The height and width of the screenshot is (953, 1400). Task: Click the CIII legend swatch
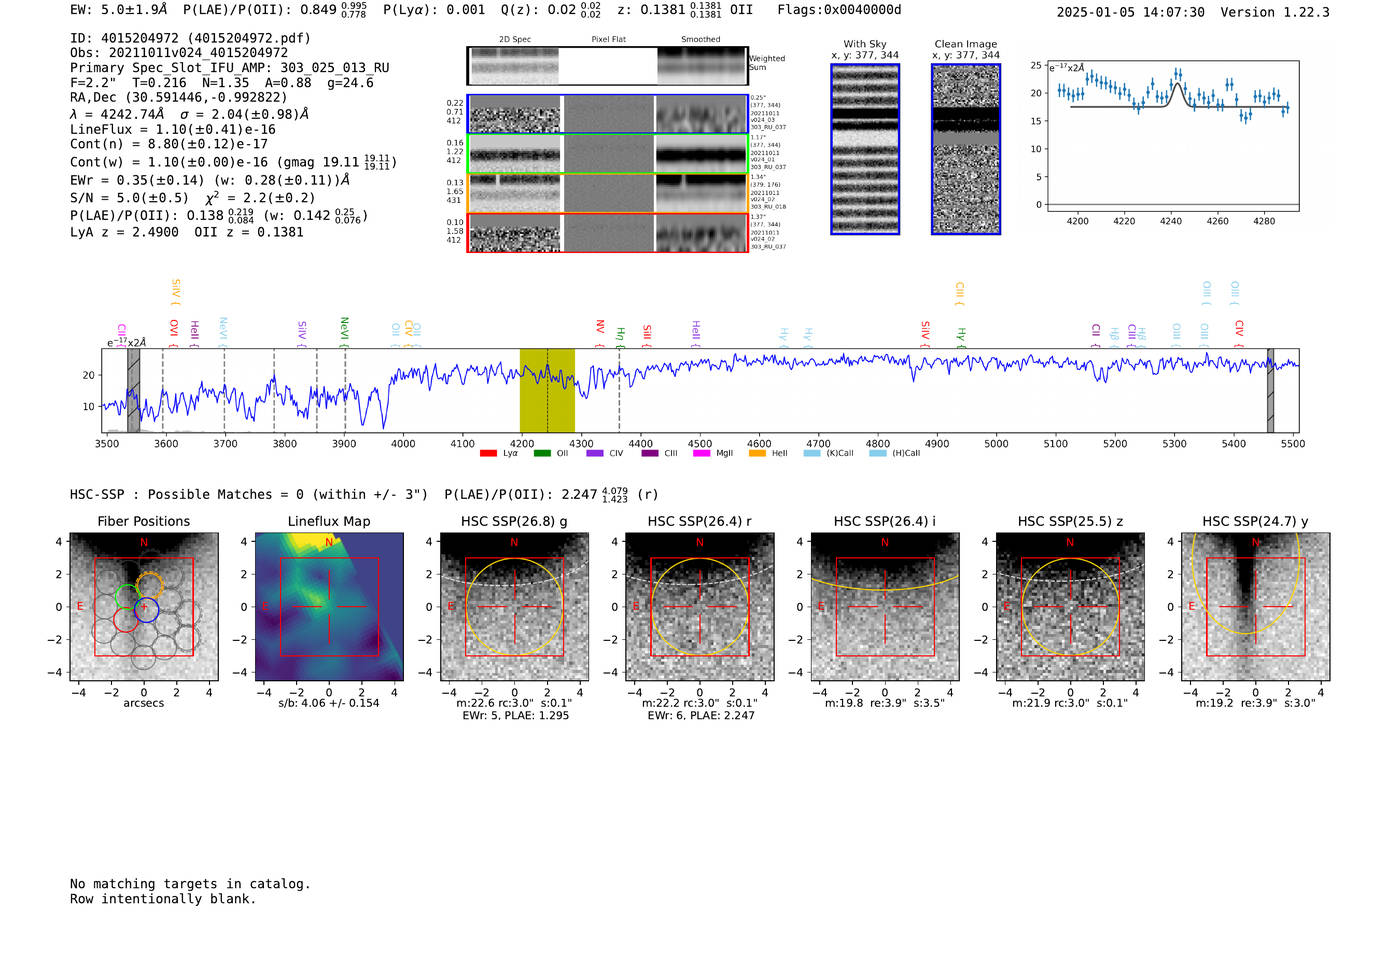pos(650,453)
